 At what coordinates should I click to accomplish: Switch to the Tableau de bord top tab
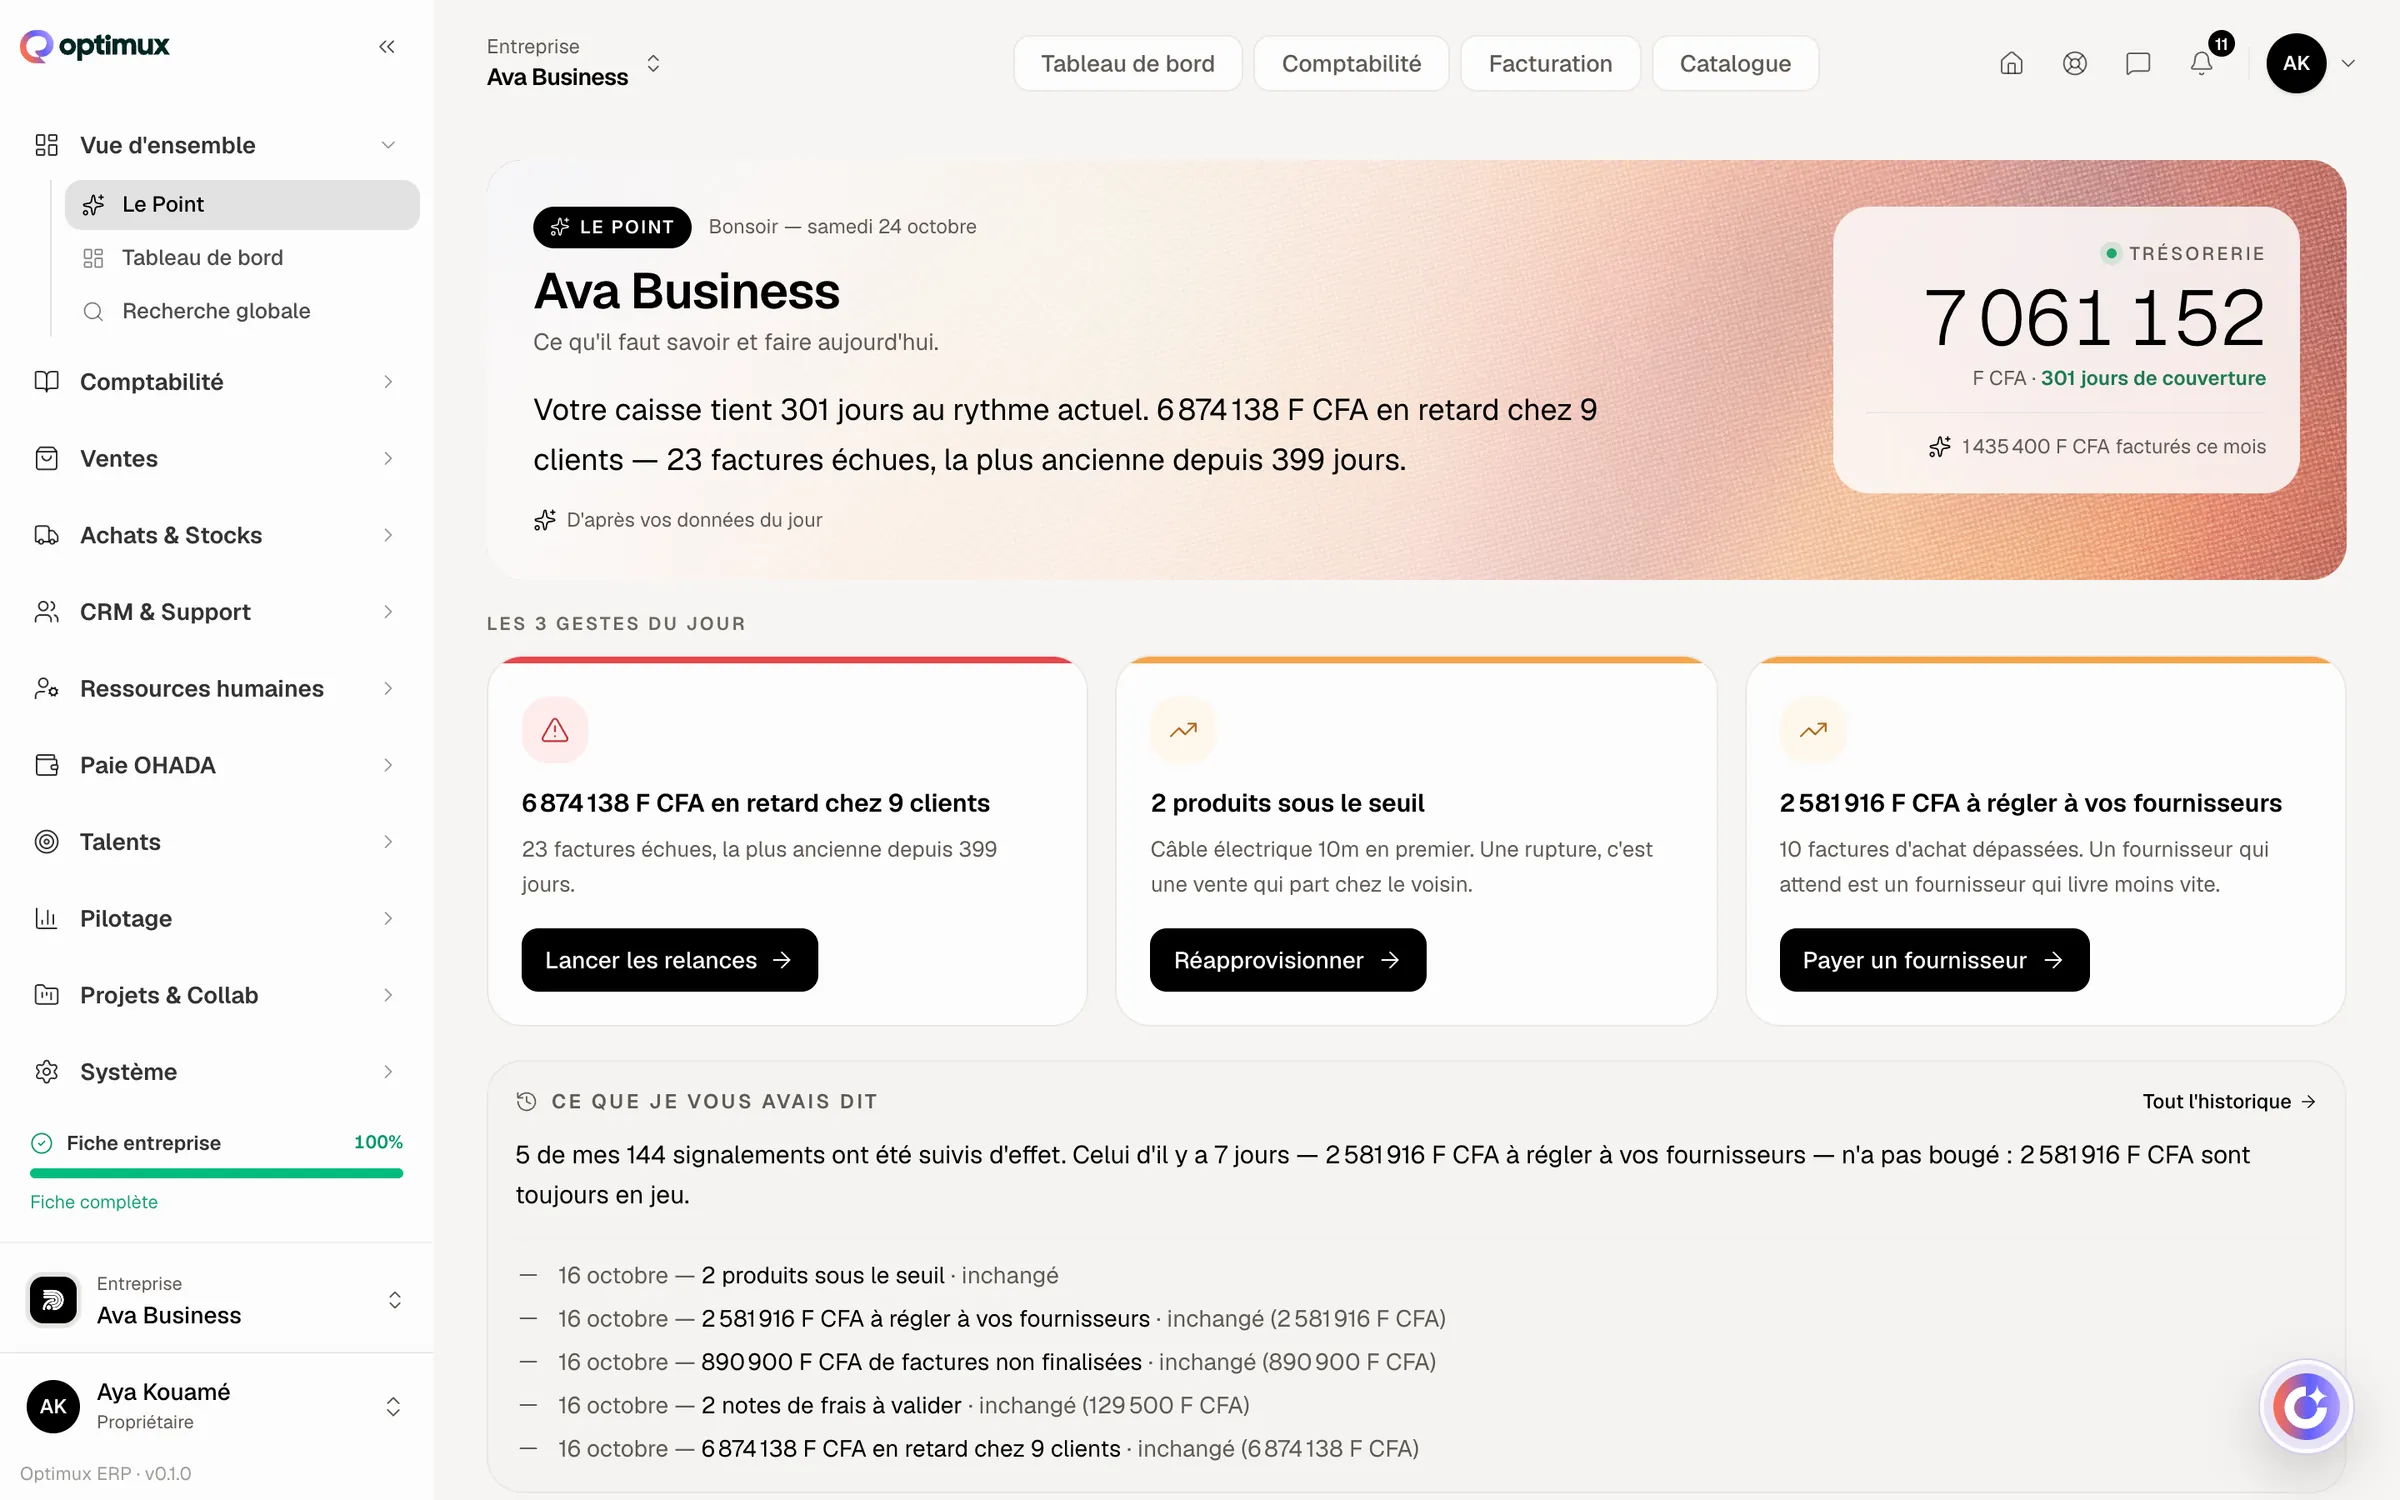pyautogui.click(x=1127, y=64)
